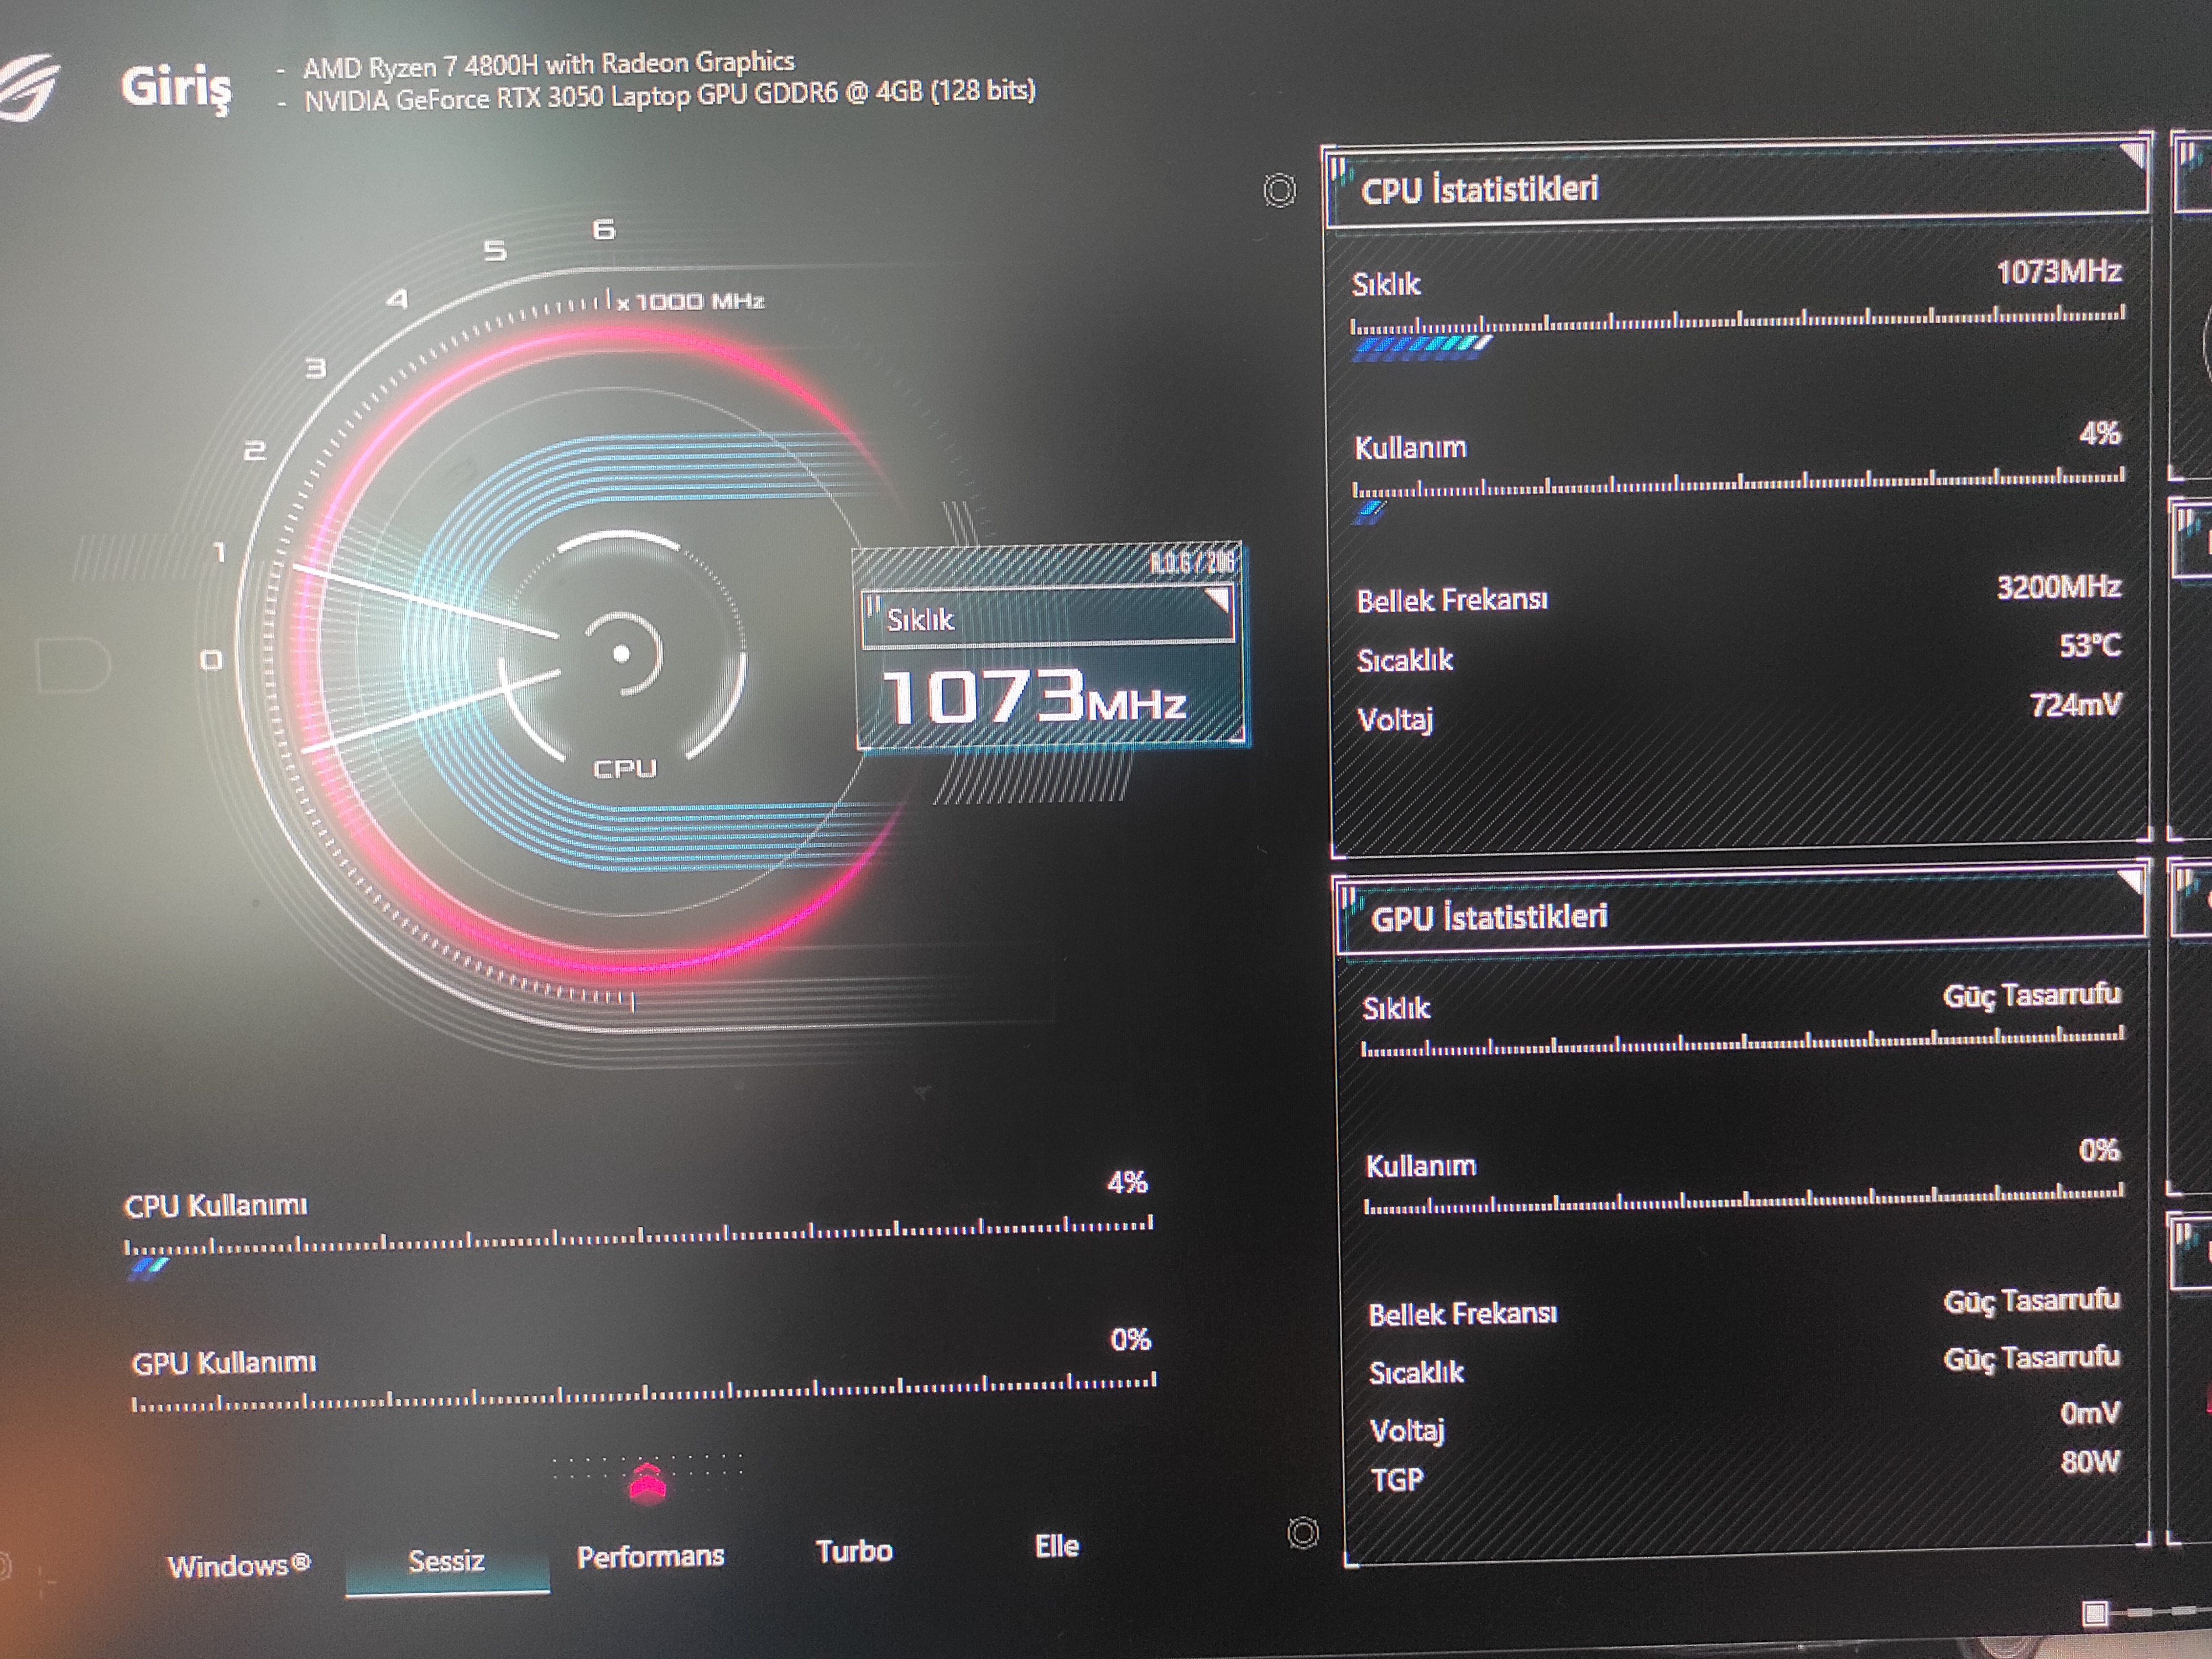The width and height of the screenshot is (2212, 1659).
Task: Click the TGP label
Action: tap(1397, 1479)
